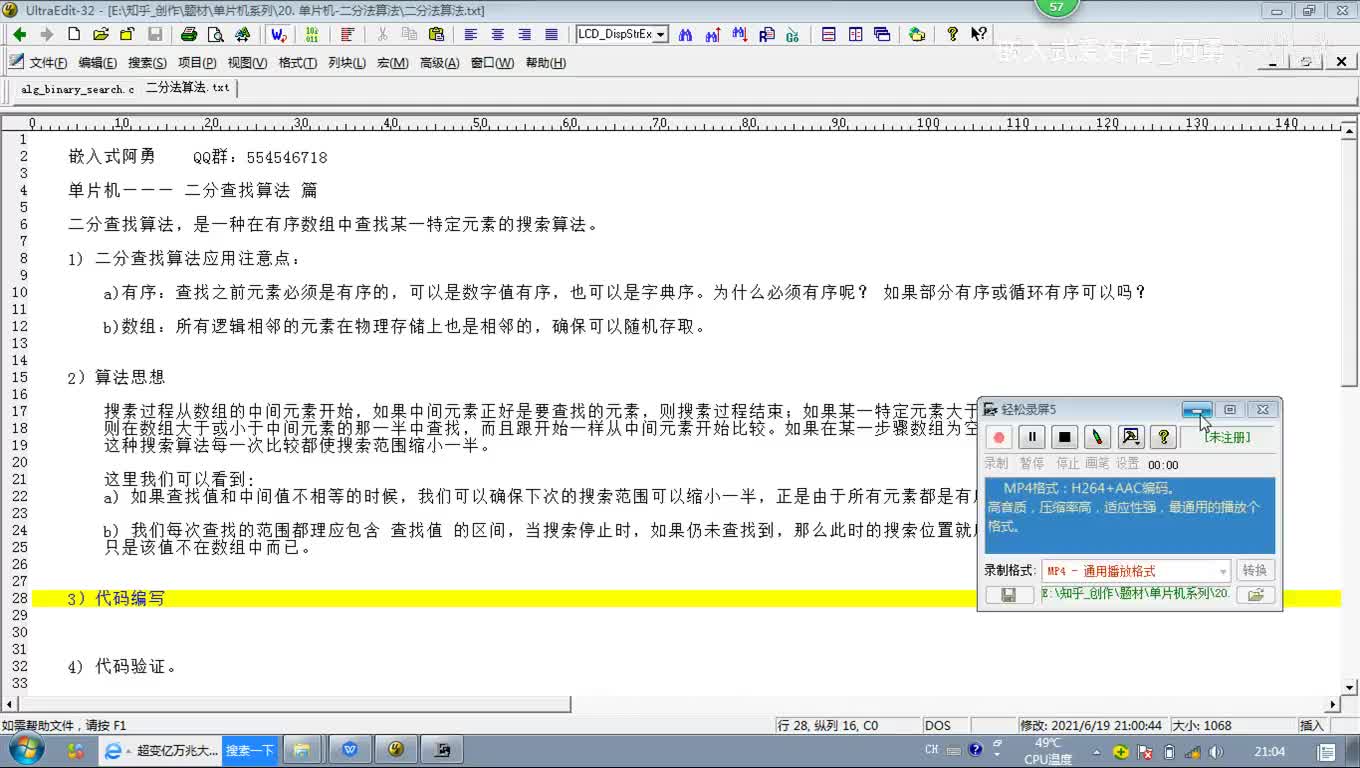Open the 编辑(E) menu

point(97,63)
